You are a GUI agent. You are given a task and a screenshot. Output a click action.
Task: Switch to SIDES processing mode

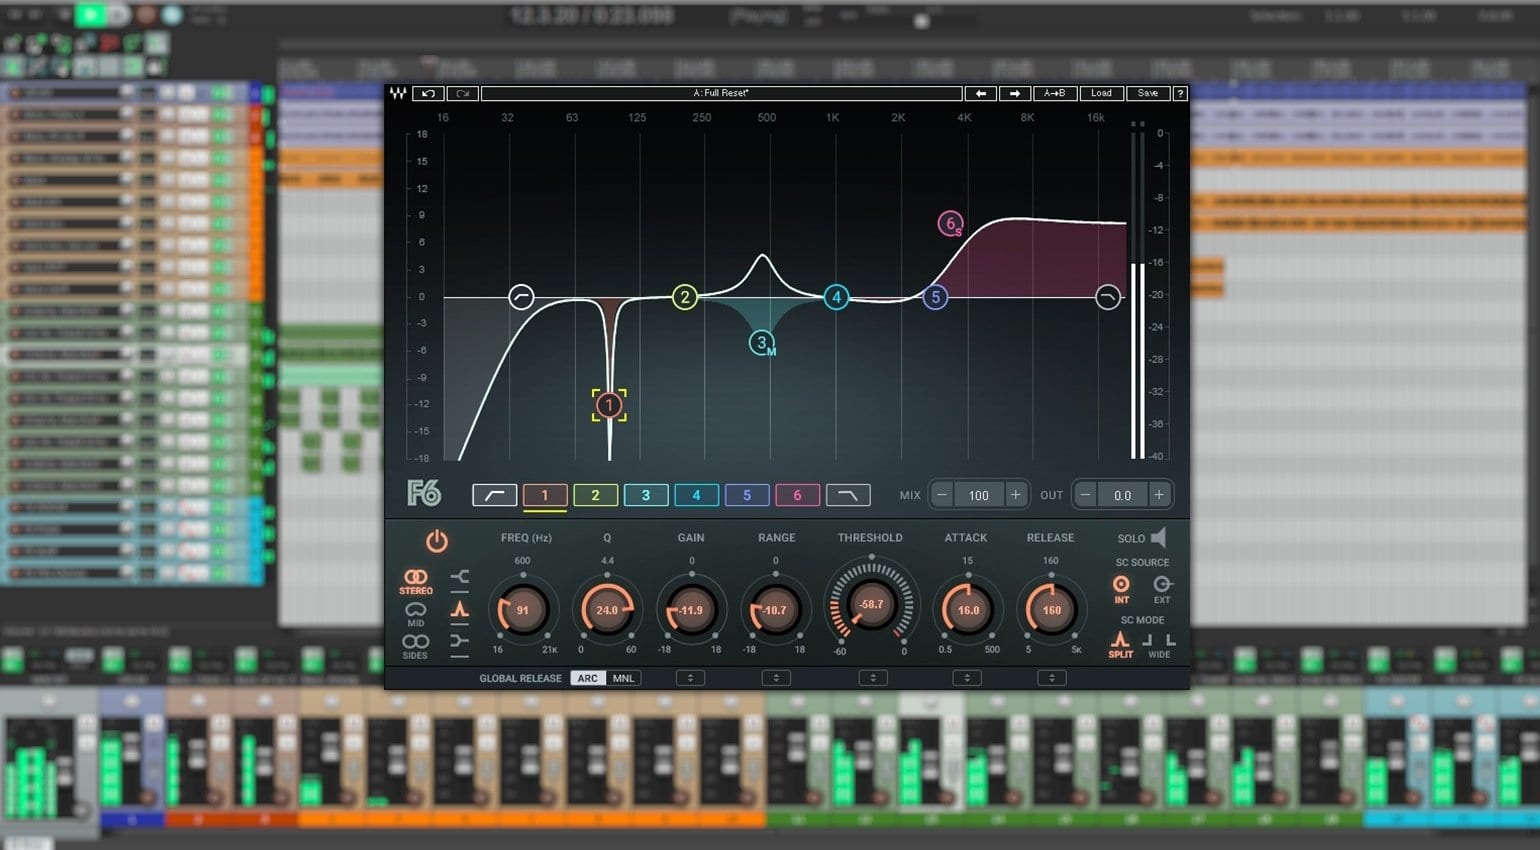click(x=416, y=645)
